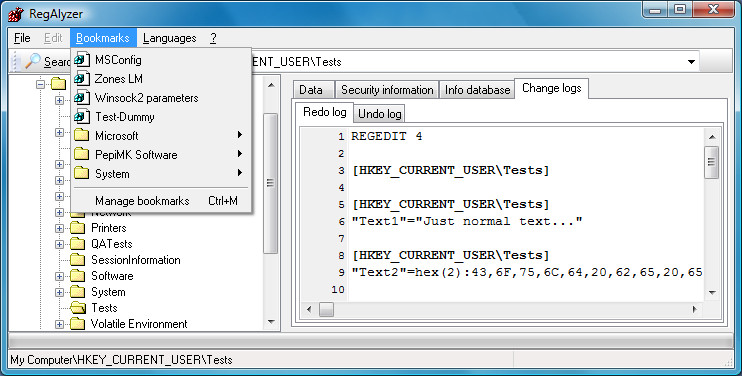
Task: Click the Test-Dummy bookmark icon
Action: click(82, 117)
